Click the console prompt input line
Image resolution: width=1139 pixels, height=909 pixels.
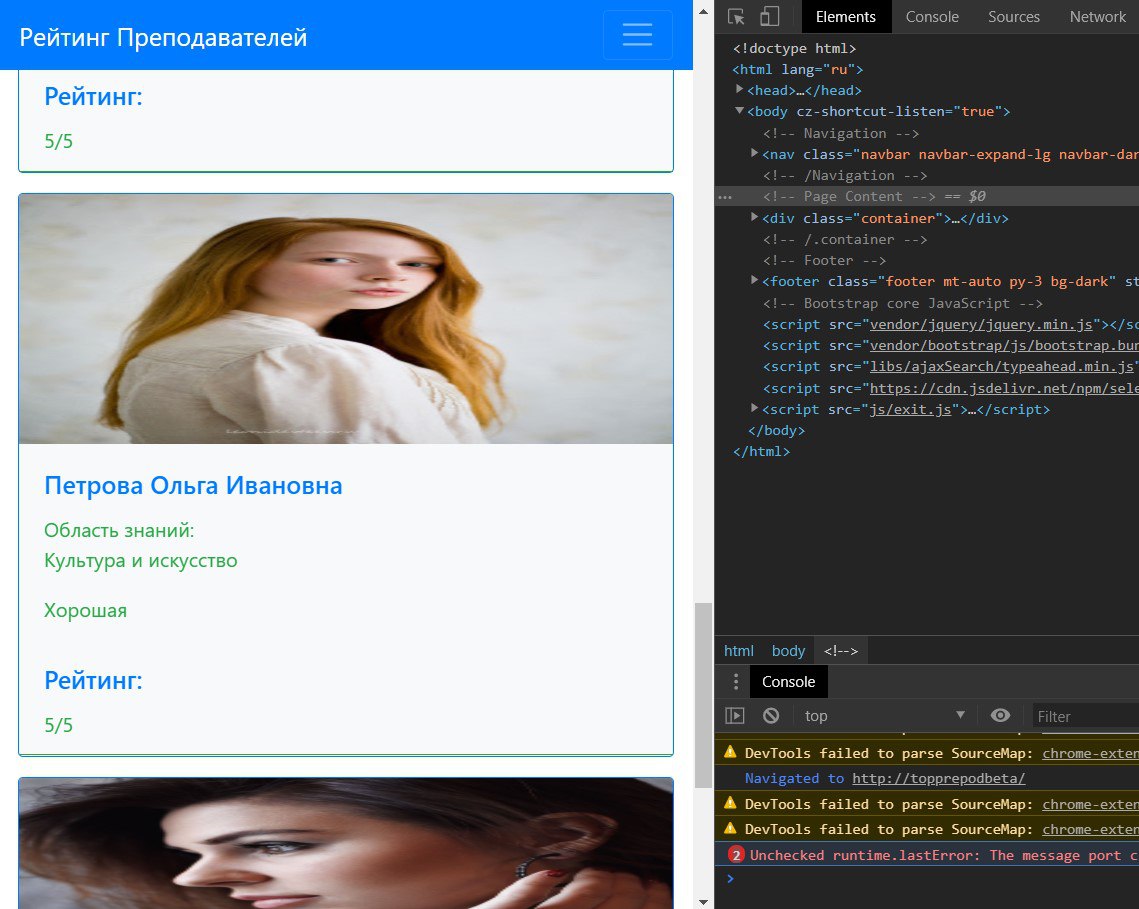(937, 878)
